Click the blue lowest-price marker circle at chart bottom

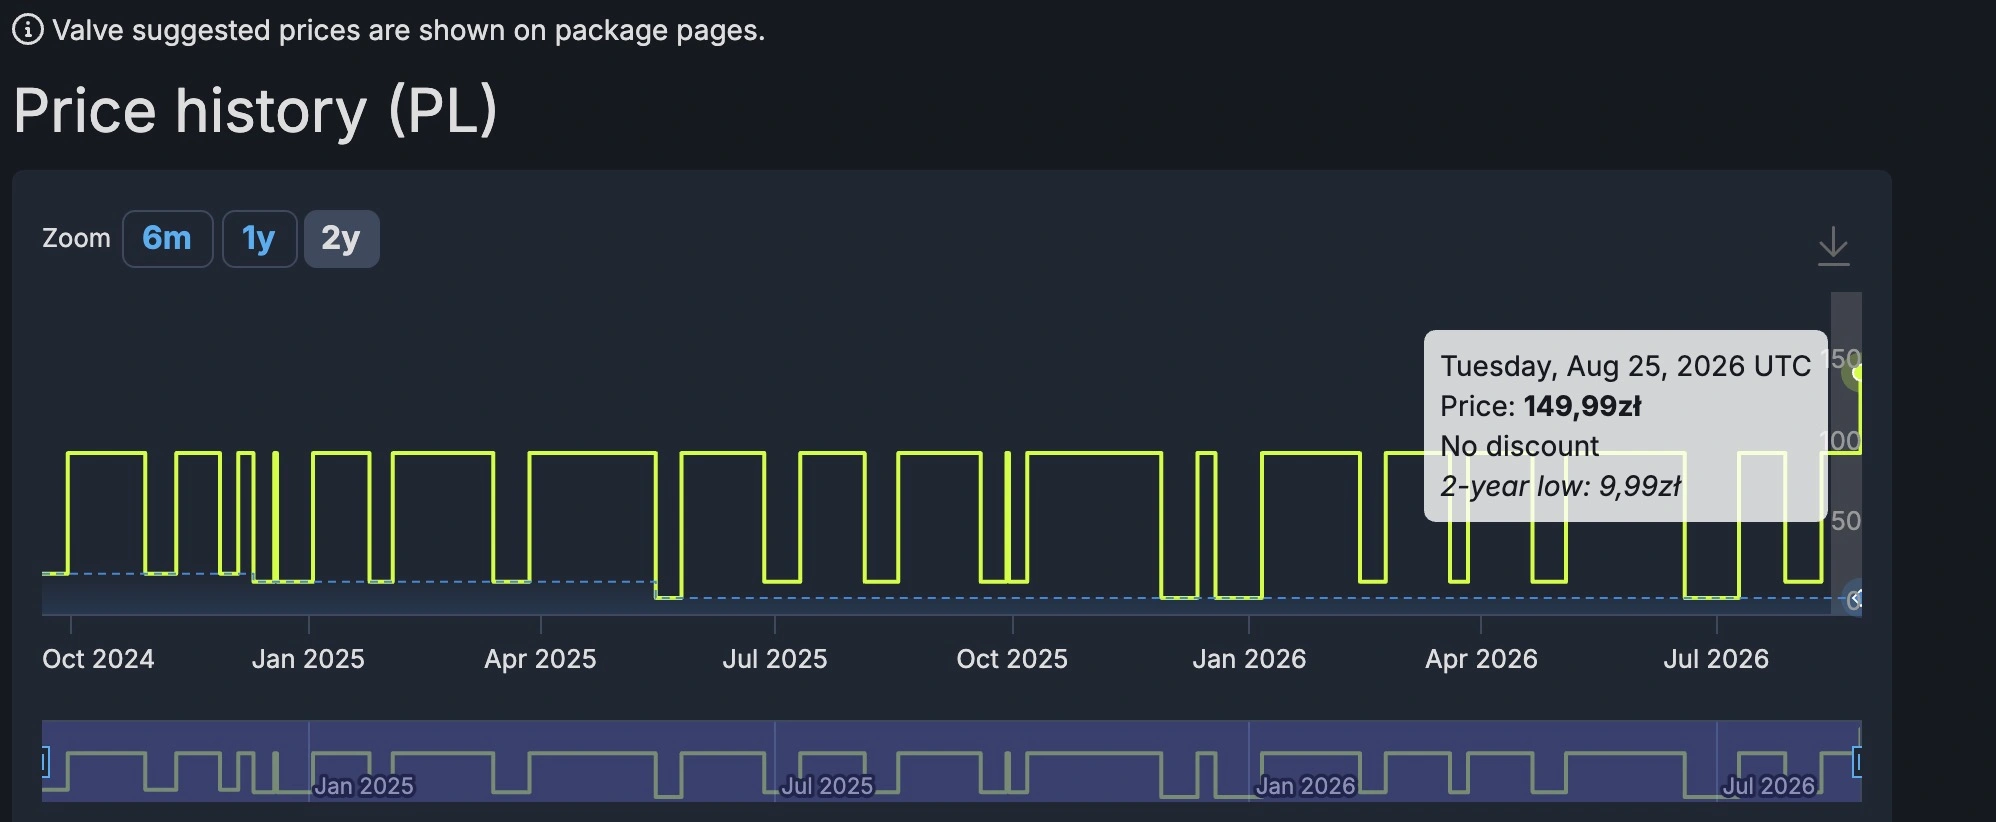pos(1855,599)
